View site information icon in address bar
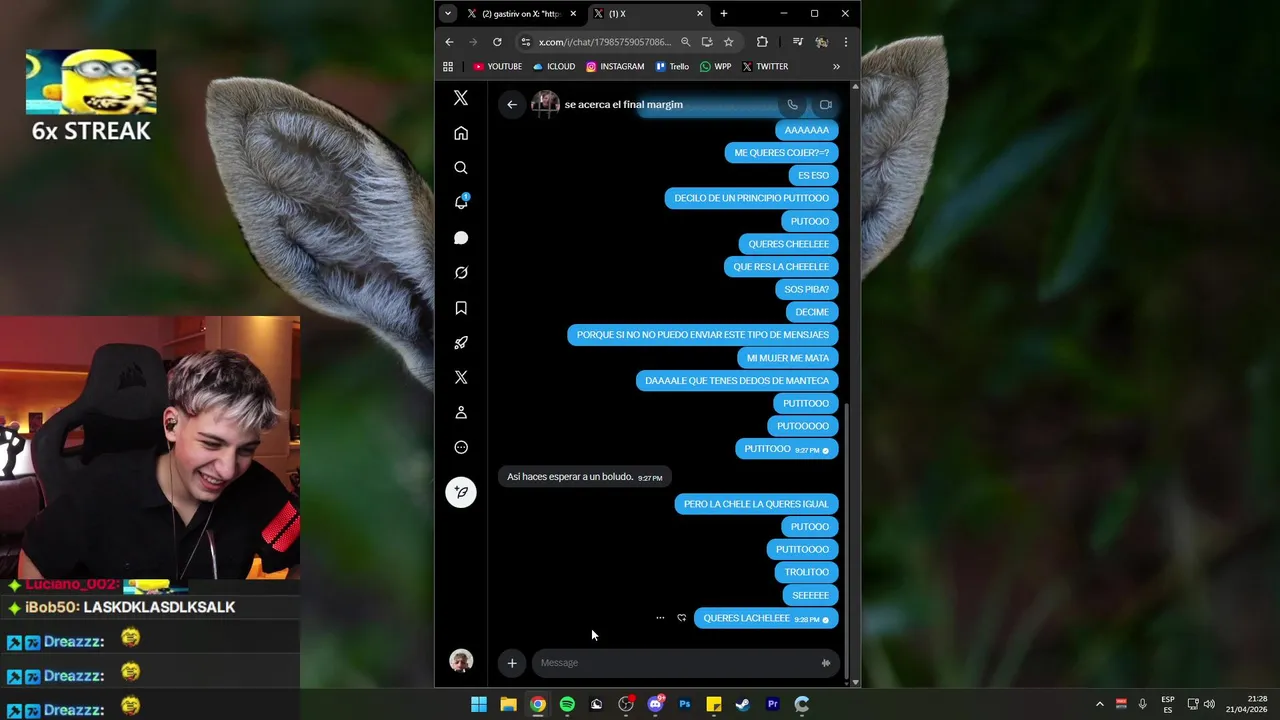Screen dimensions: 1280x720 tap(526, 42)
